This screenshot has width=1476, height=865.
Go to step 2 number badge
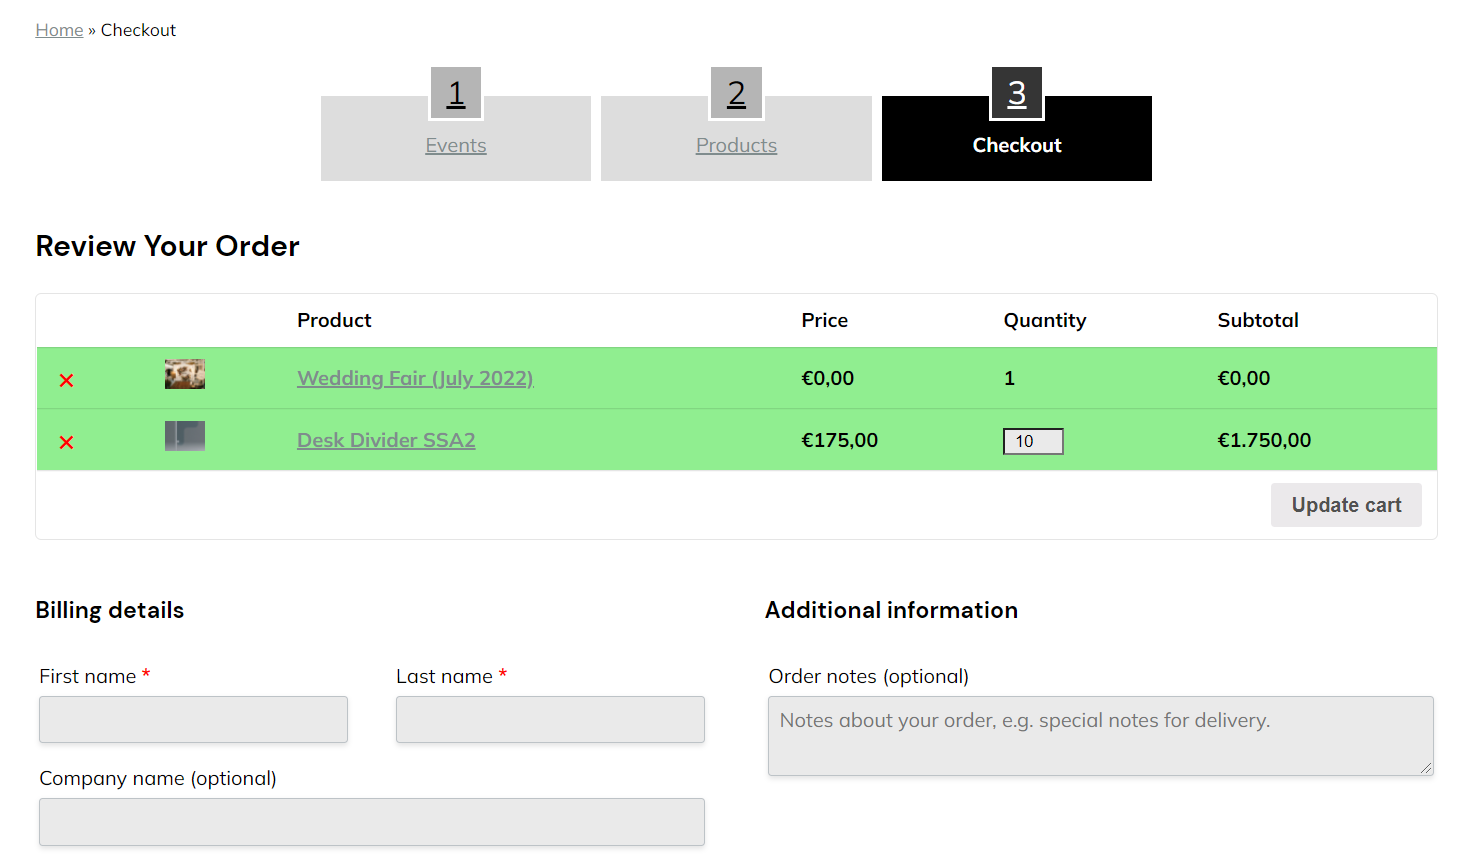click(x=737, y=93)
